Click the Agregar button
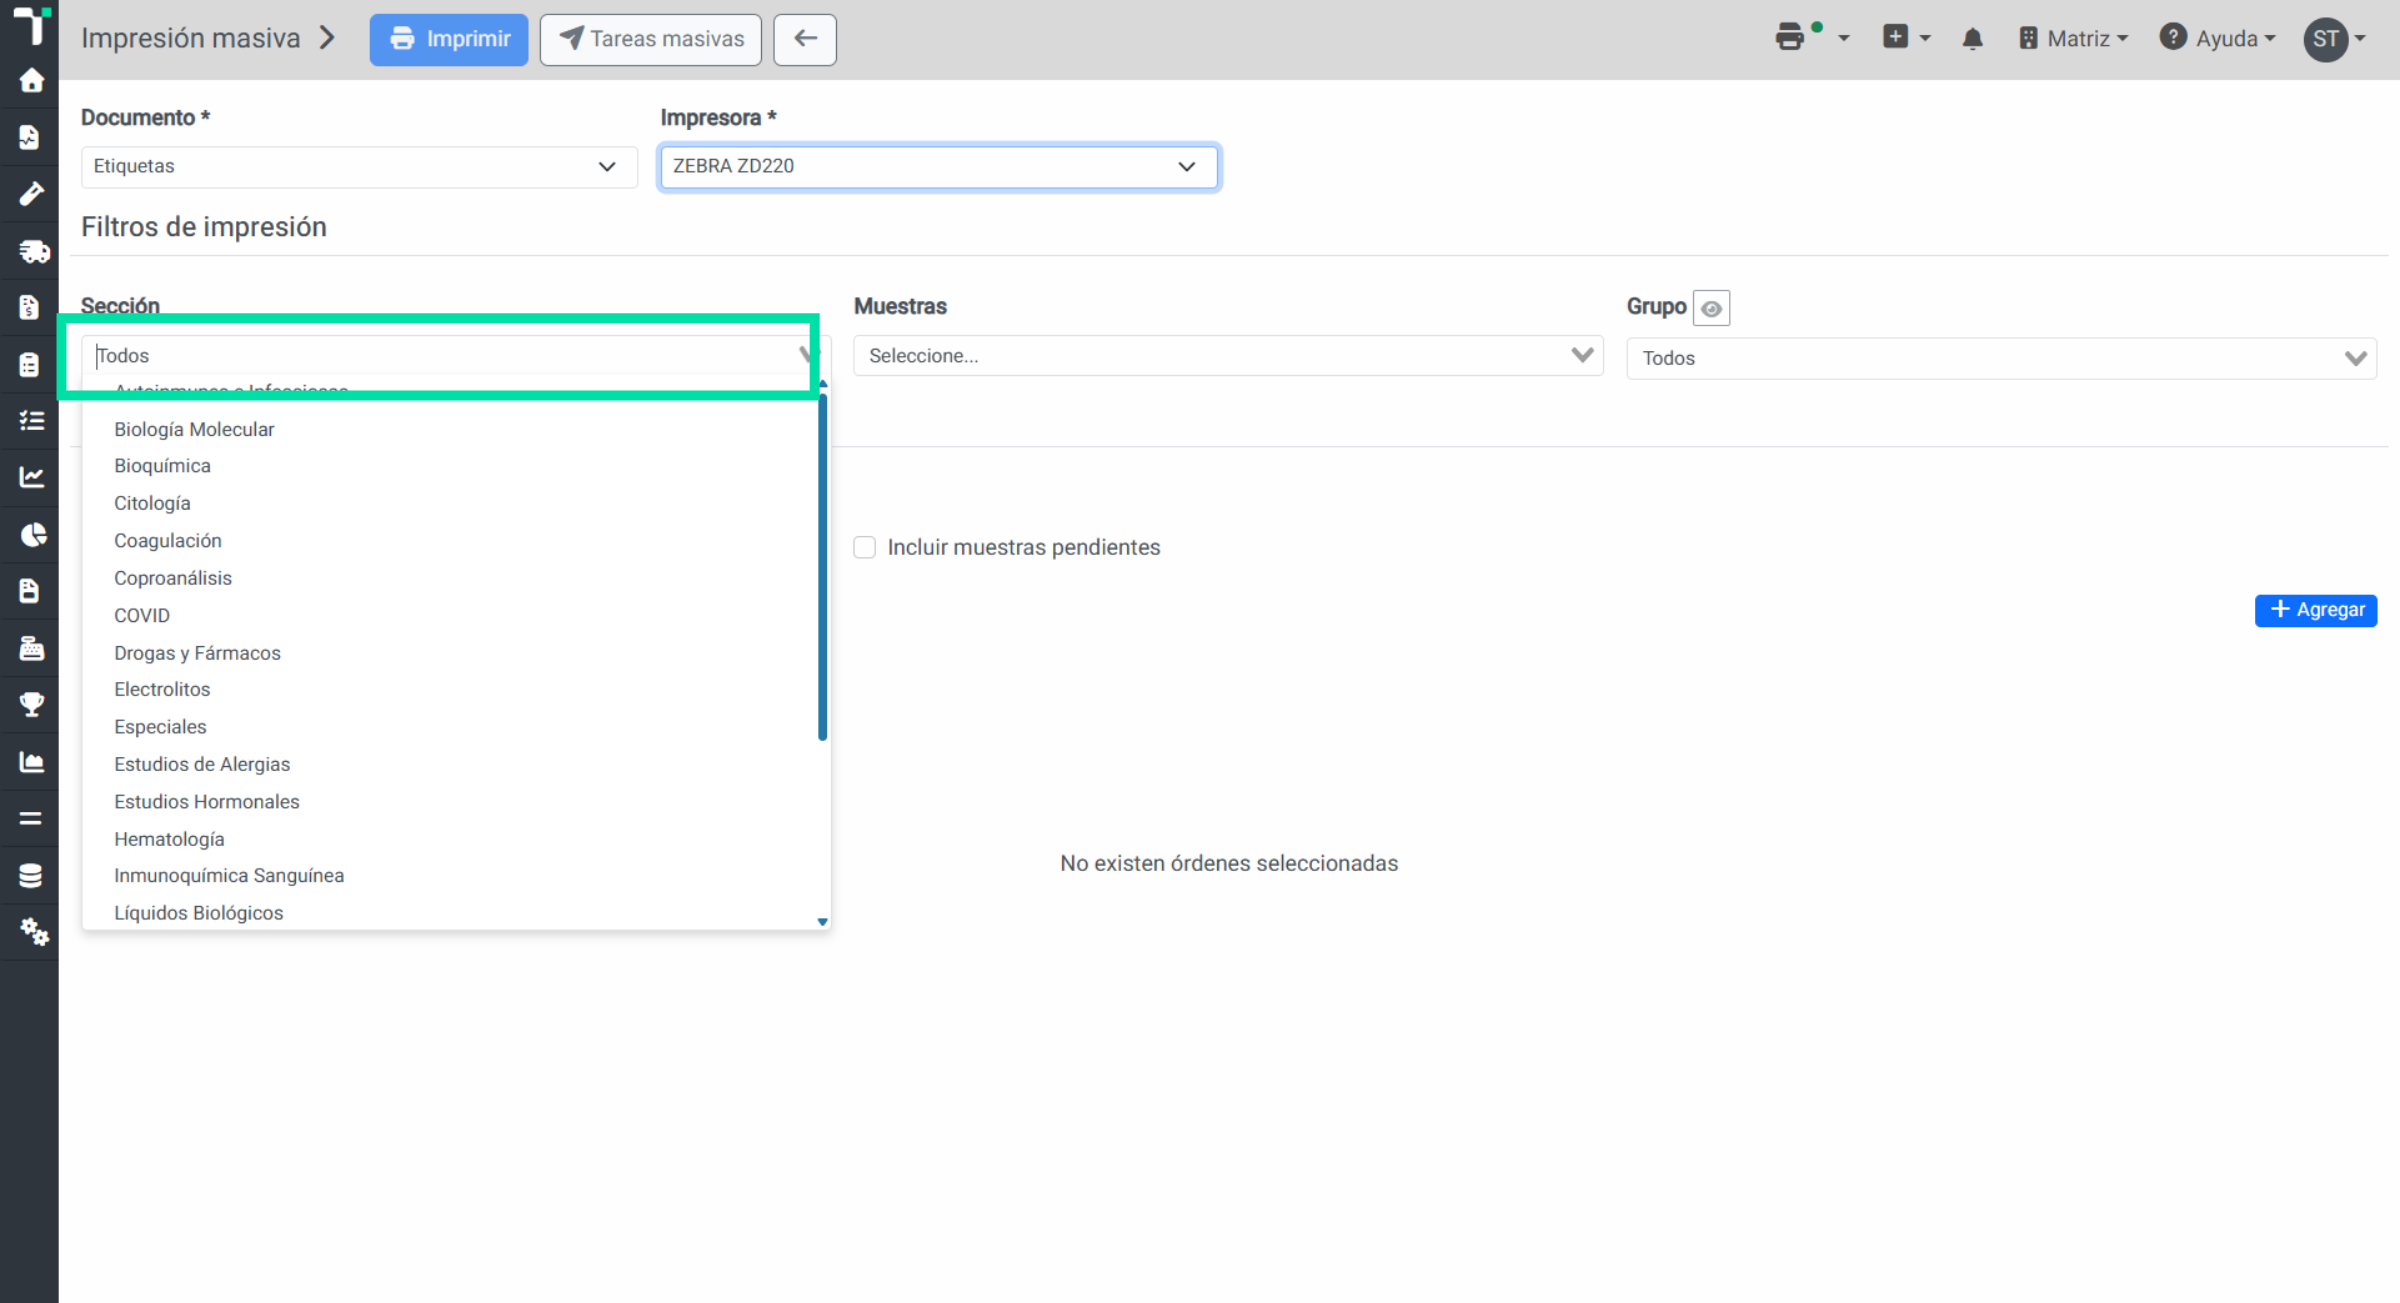This screenshot has width=2400, height=1303. (2316, 610)
